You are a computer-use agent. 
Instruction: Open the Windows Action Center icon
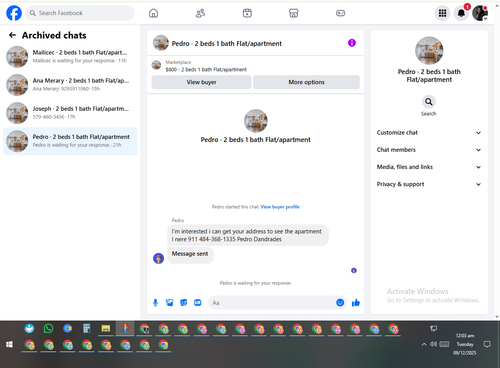click(x=487, y=344)
